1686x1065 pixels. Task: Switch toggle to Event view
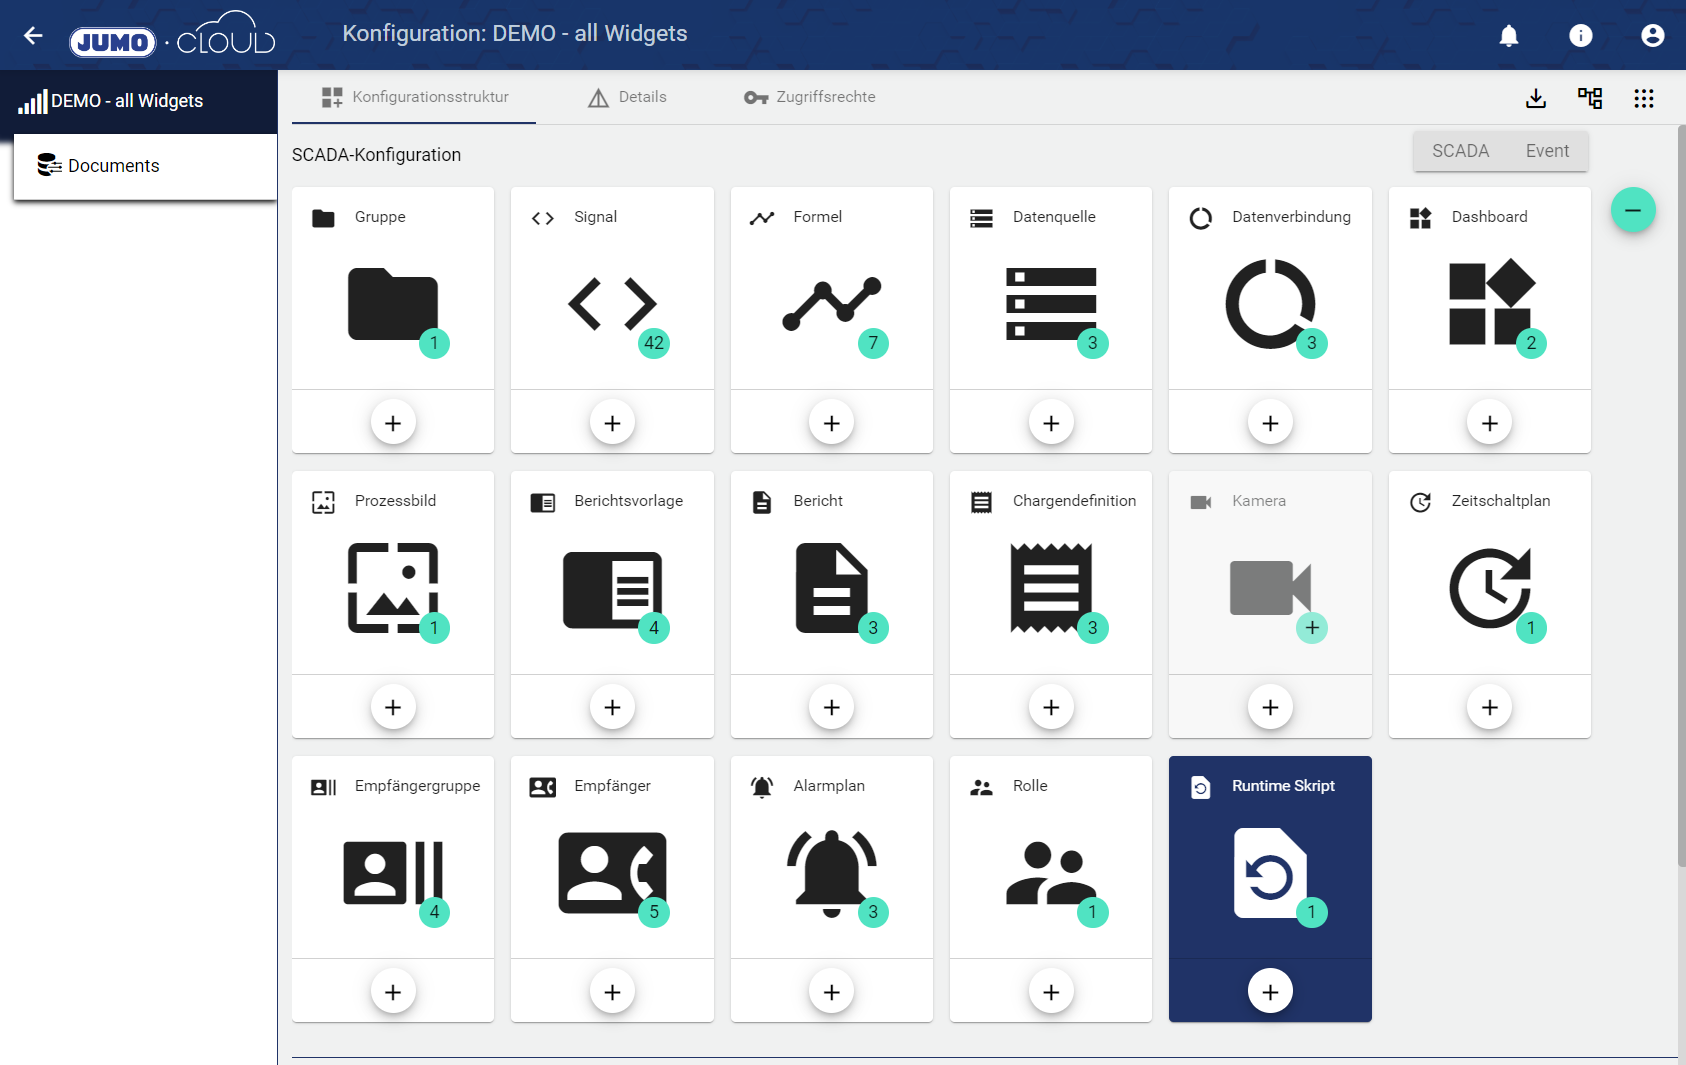pos(1547,151)
